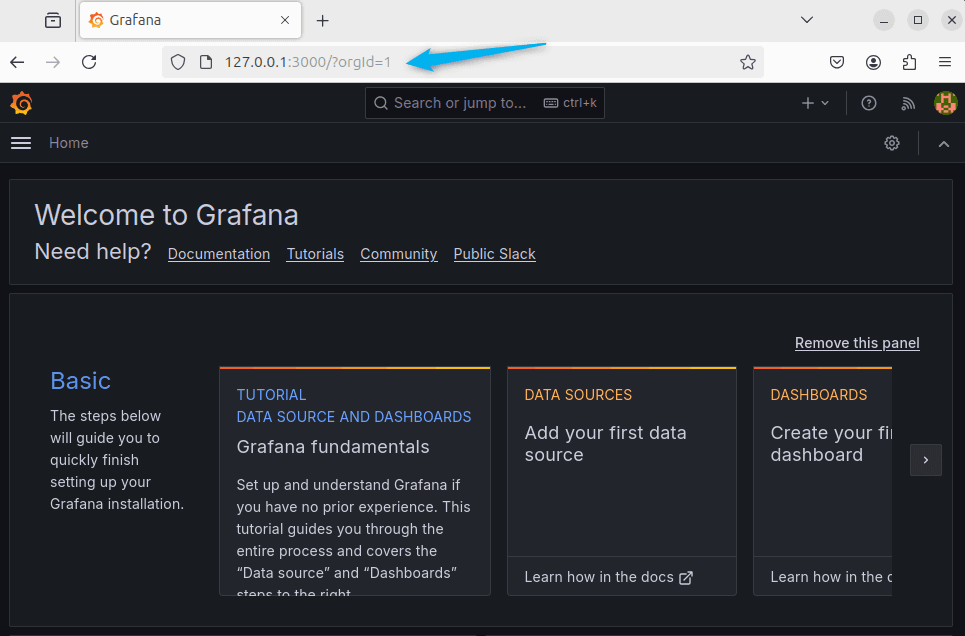Image resolution: width=965 pixels, height=636 pixels.
Task: Open a new browser tab
Action: coord(322,20)
